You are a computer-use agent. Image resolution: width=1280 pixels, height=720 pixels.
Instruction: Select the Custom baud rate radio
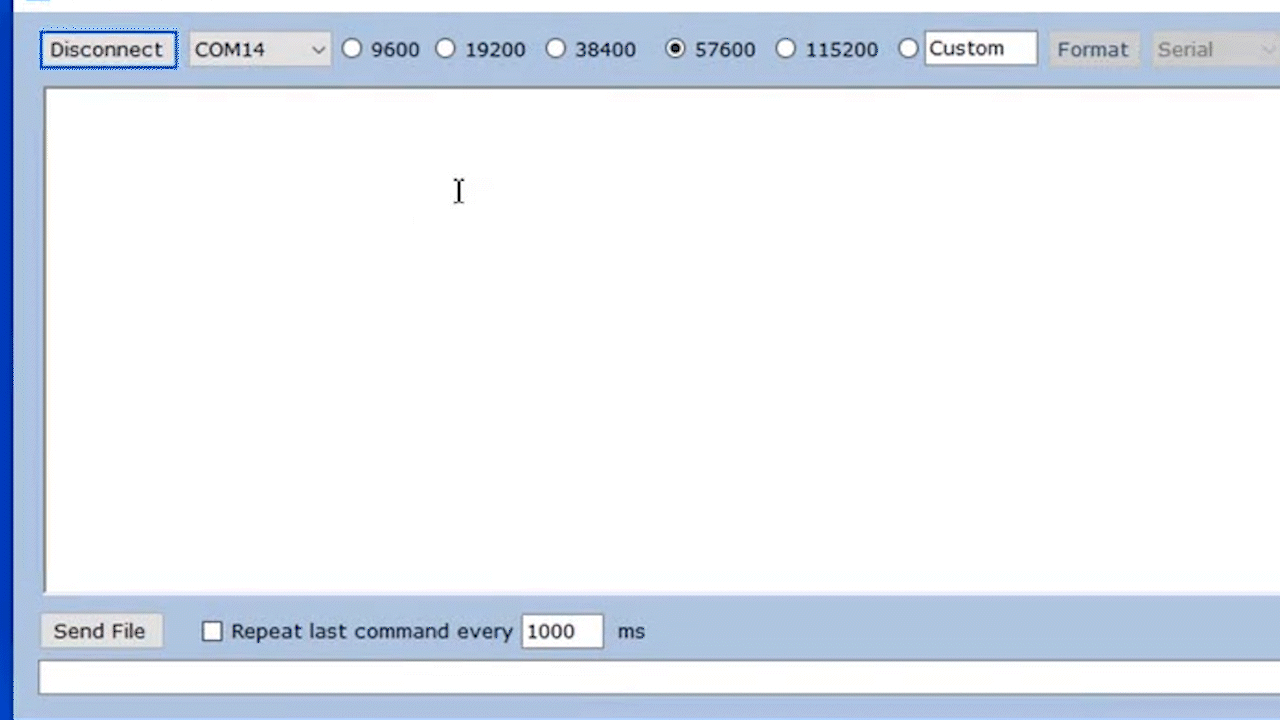click(x=908, y=48)
